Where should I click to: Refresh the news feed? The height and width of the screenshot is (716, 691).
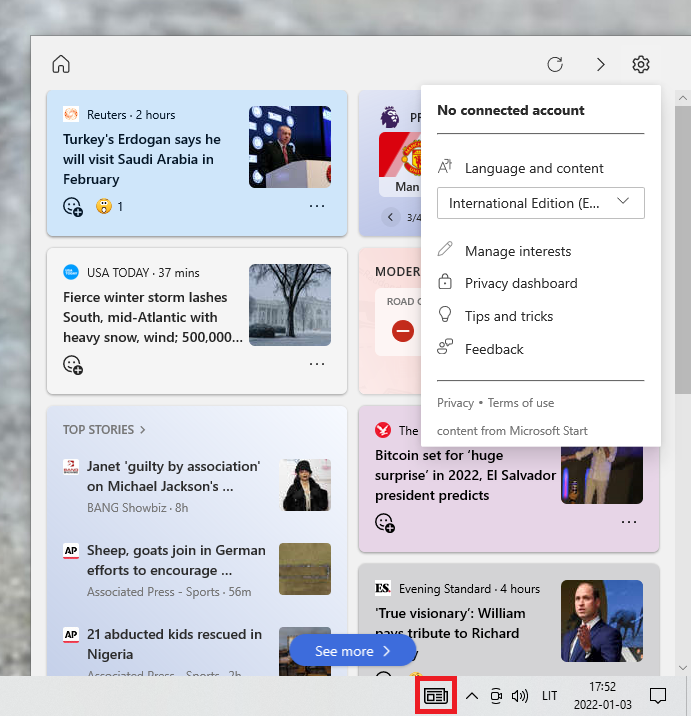(x=555, y=65)
